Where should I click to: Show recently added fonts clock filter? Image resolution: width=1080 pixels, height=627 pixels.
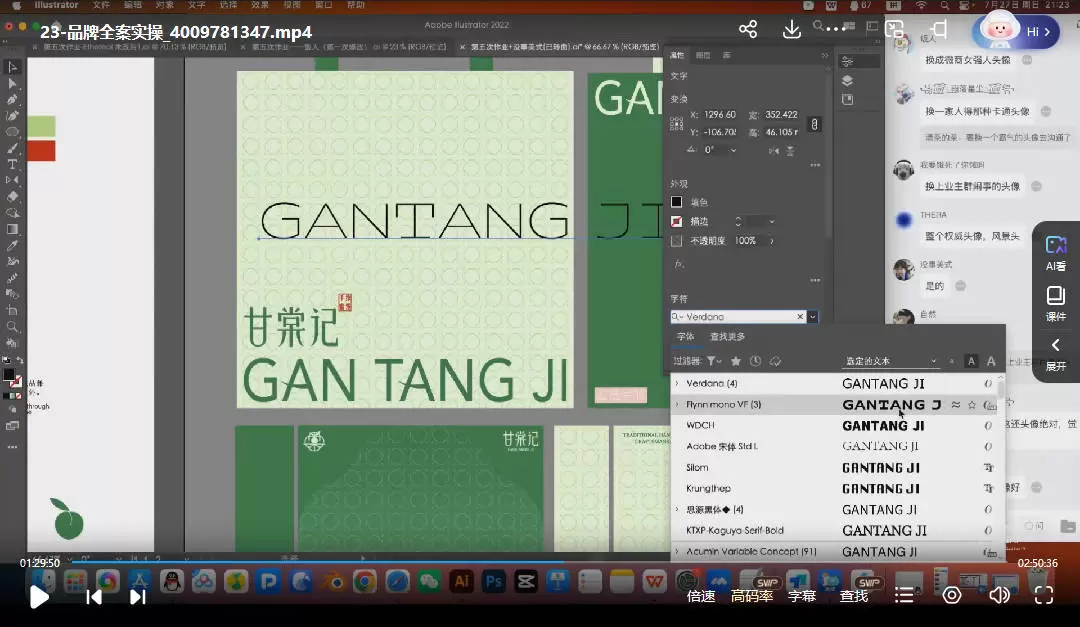(756, 361)
